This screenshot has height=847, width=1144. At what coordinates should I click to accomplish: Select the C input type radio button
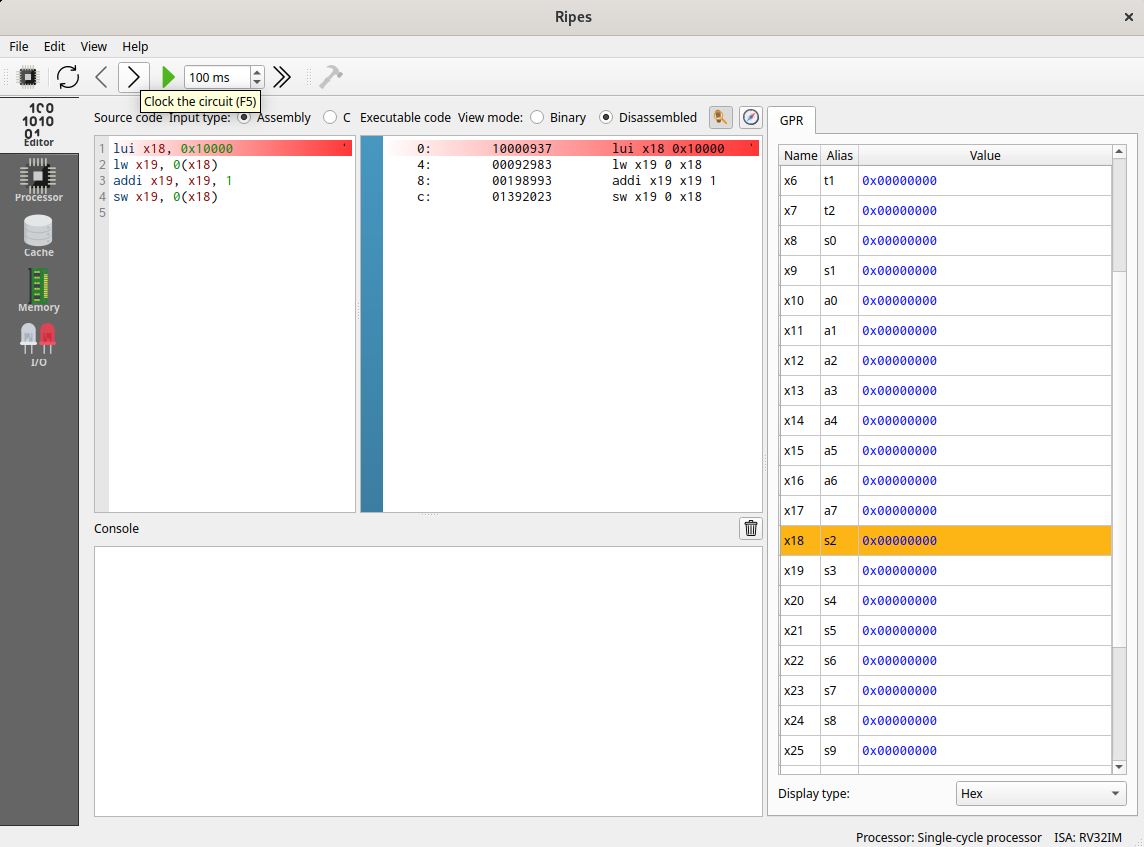pos(330,117)
